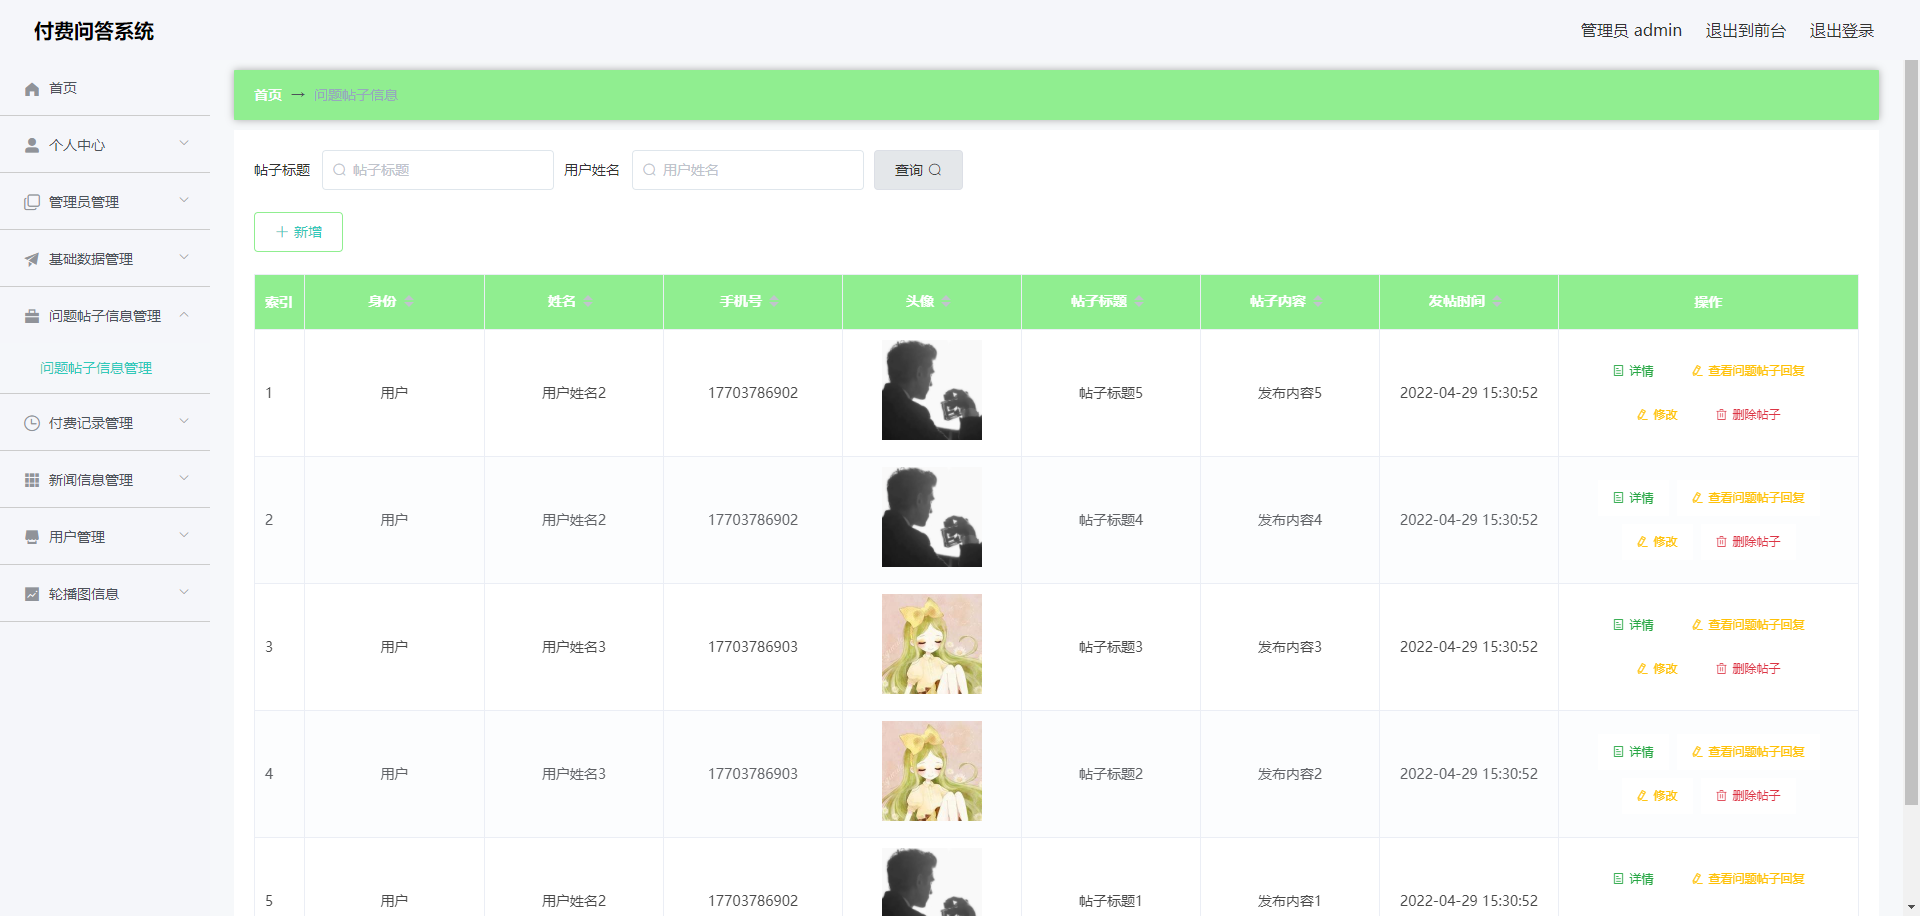Open 管理员管理 via its sidebar icon

31,201
